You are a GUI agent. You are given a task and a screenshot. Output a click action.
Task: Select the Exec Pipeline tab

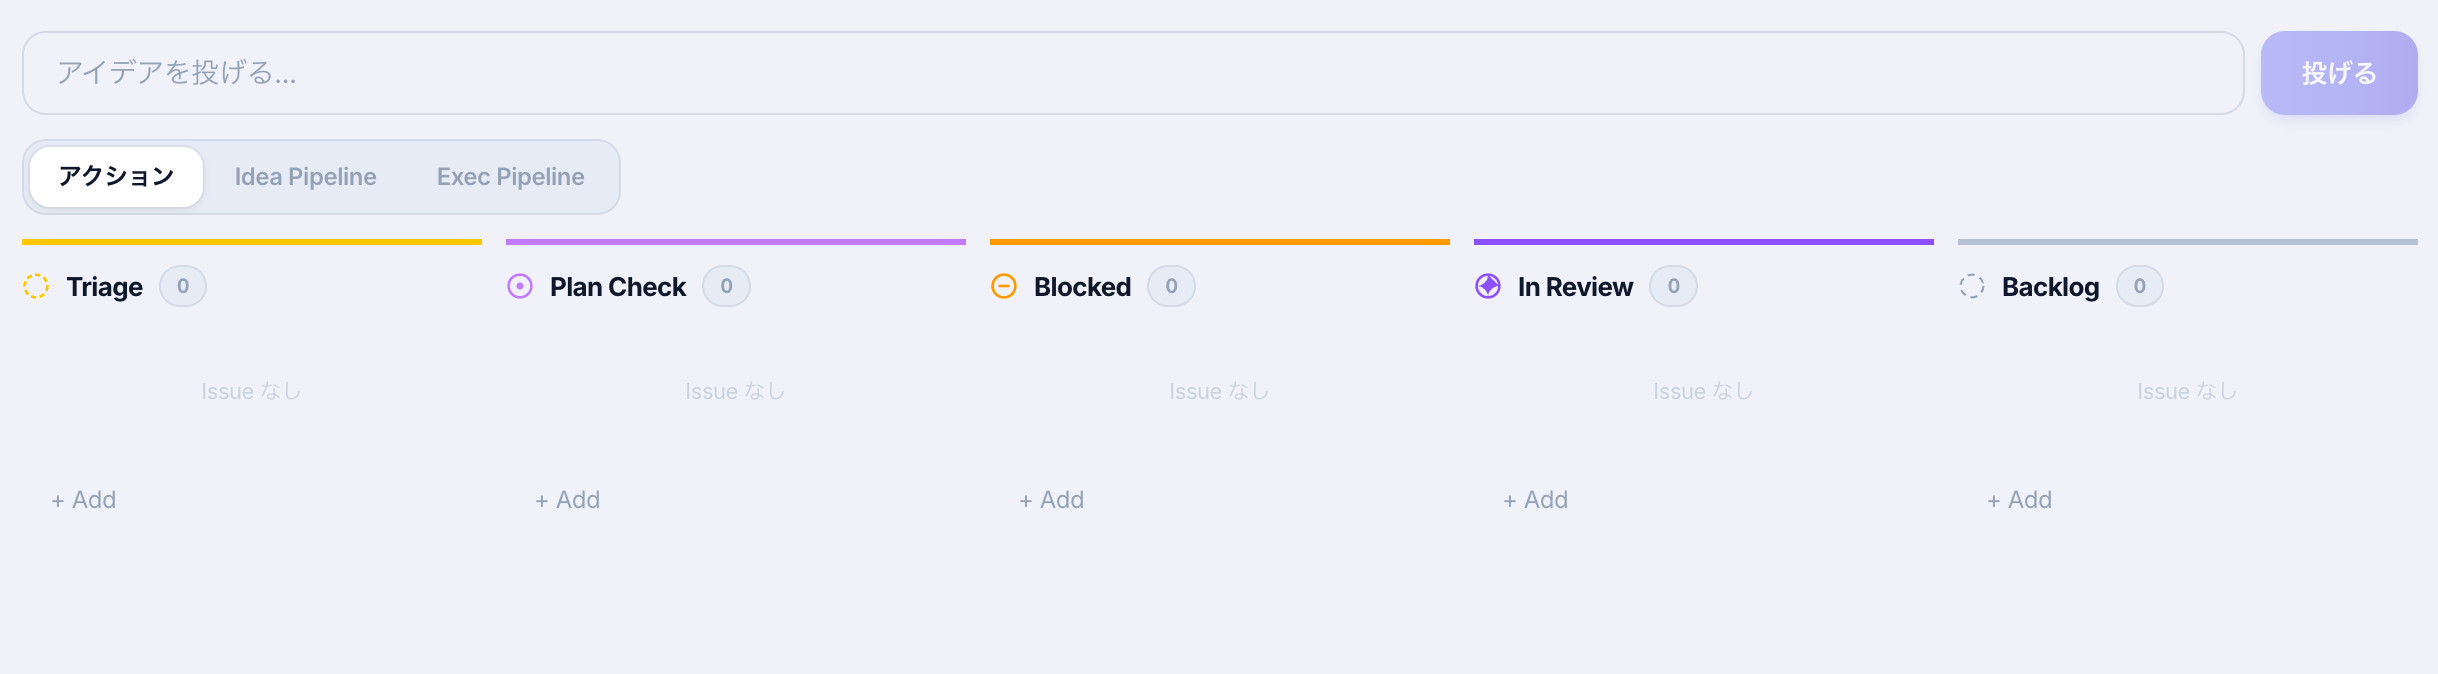(511, 177)
